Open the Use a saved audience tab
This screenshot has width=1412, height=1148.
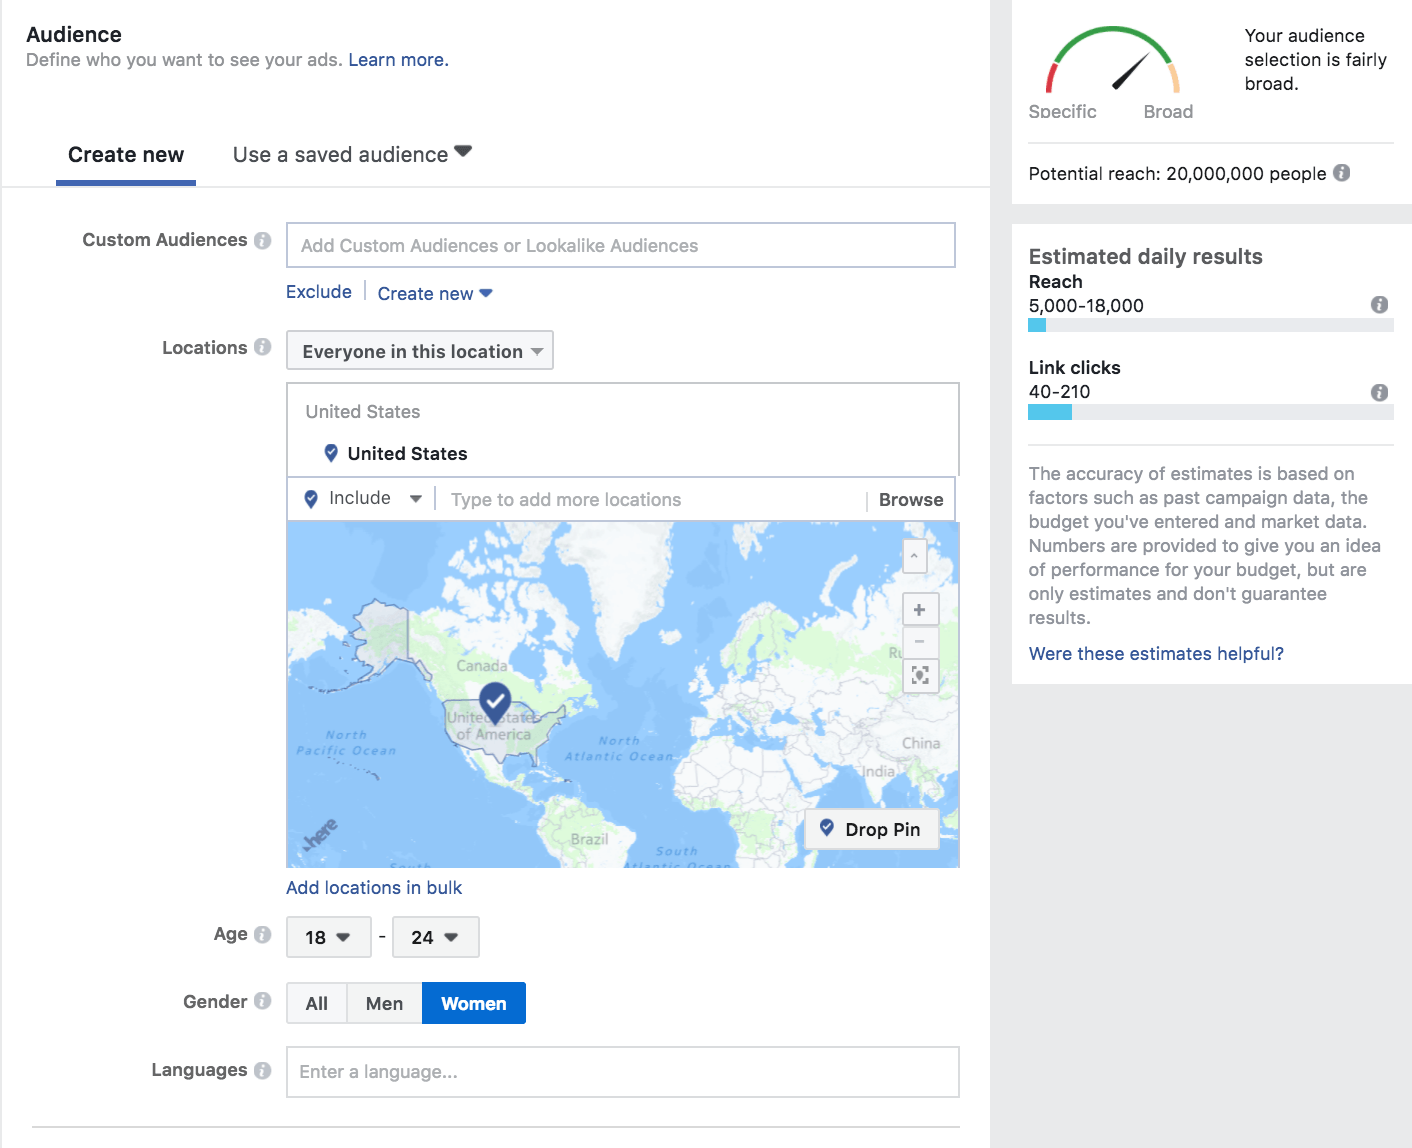point(351,155)
